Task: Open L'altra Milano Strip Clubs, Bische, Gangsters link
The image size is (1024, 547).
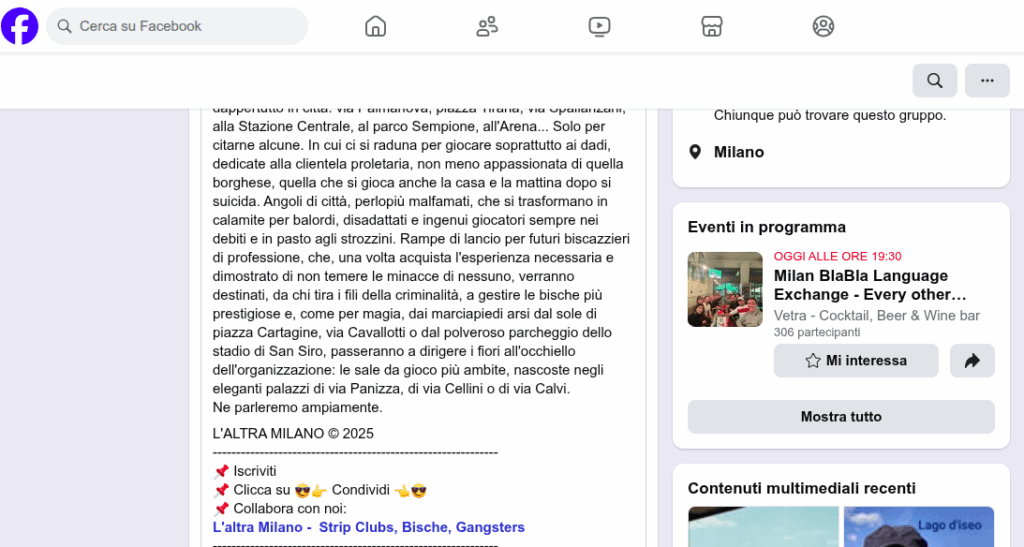Action: pos(368,527)
